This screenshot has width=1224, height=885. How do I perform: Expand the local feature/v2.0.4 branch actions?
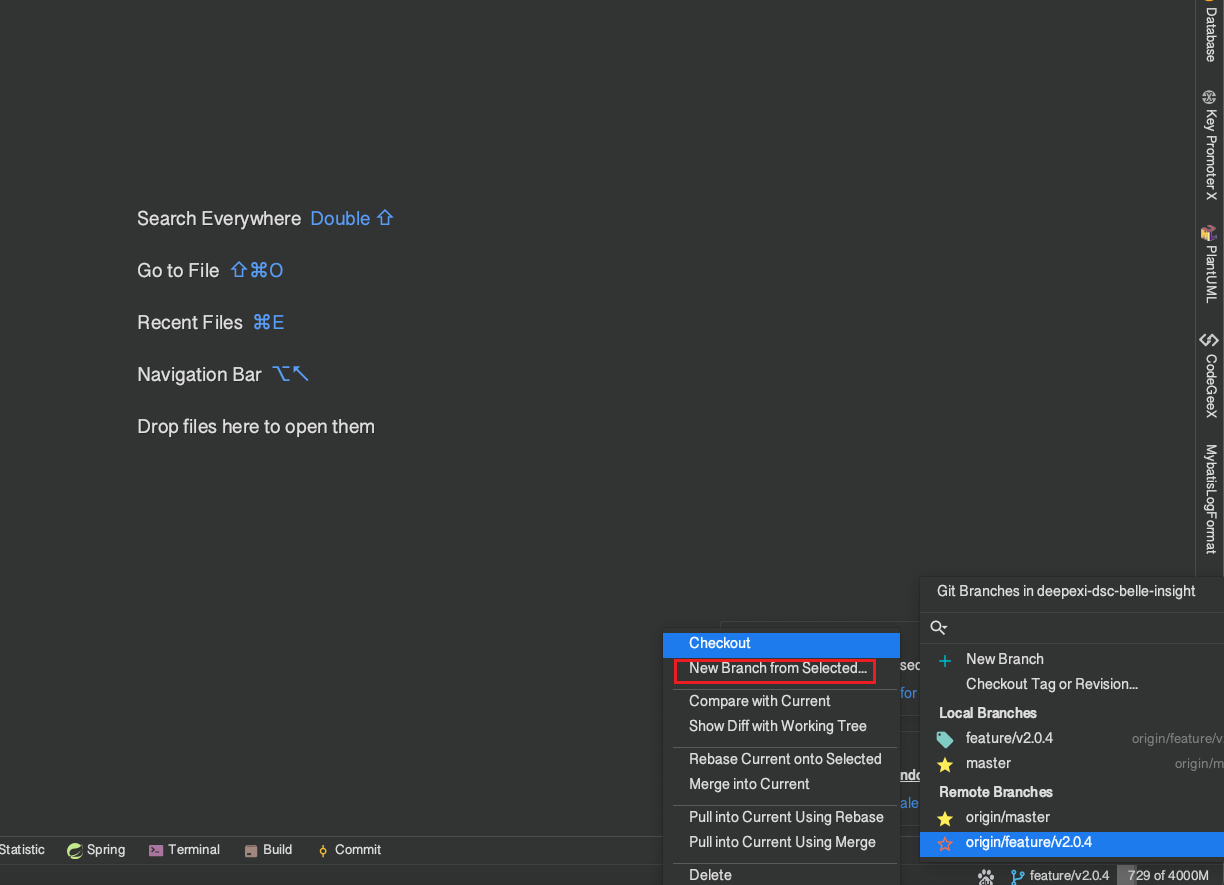point(1008,739)
